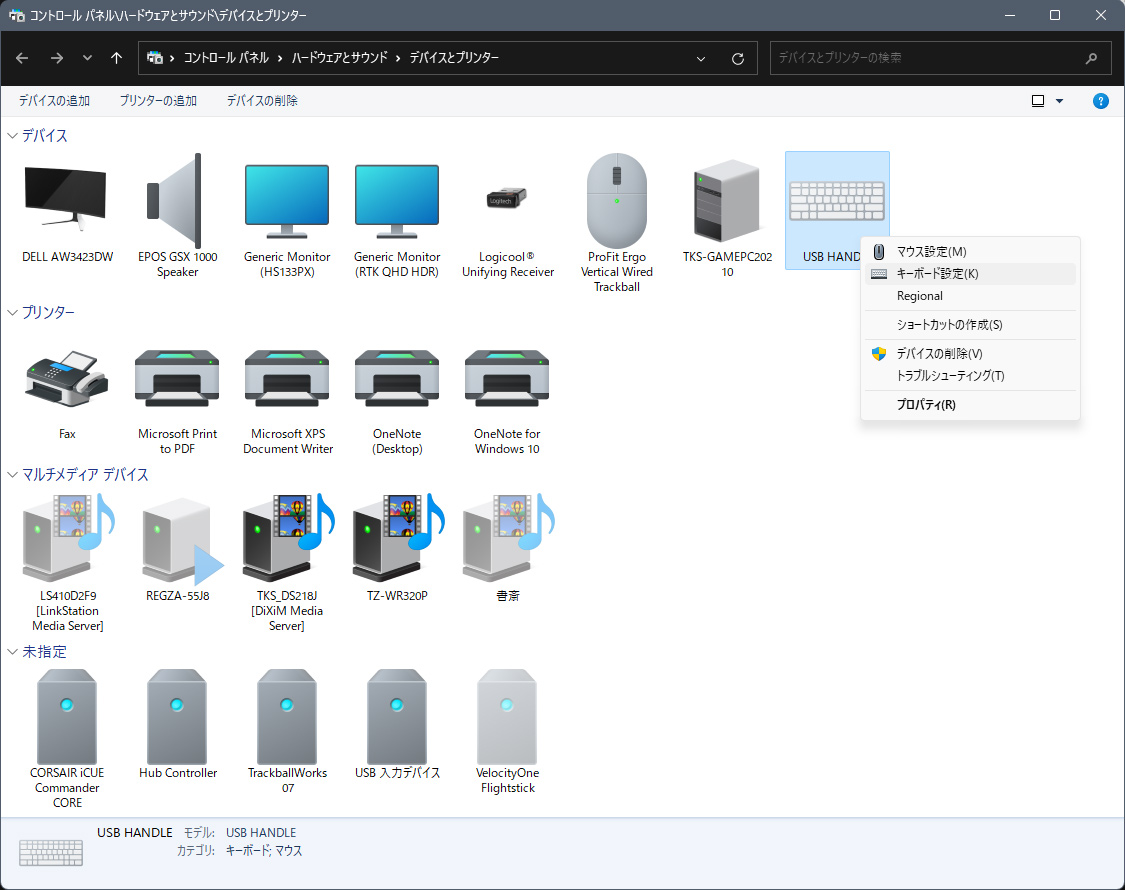Choose キーボード設定(K) from the context menu

tap(937, 274)
